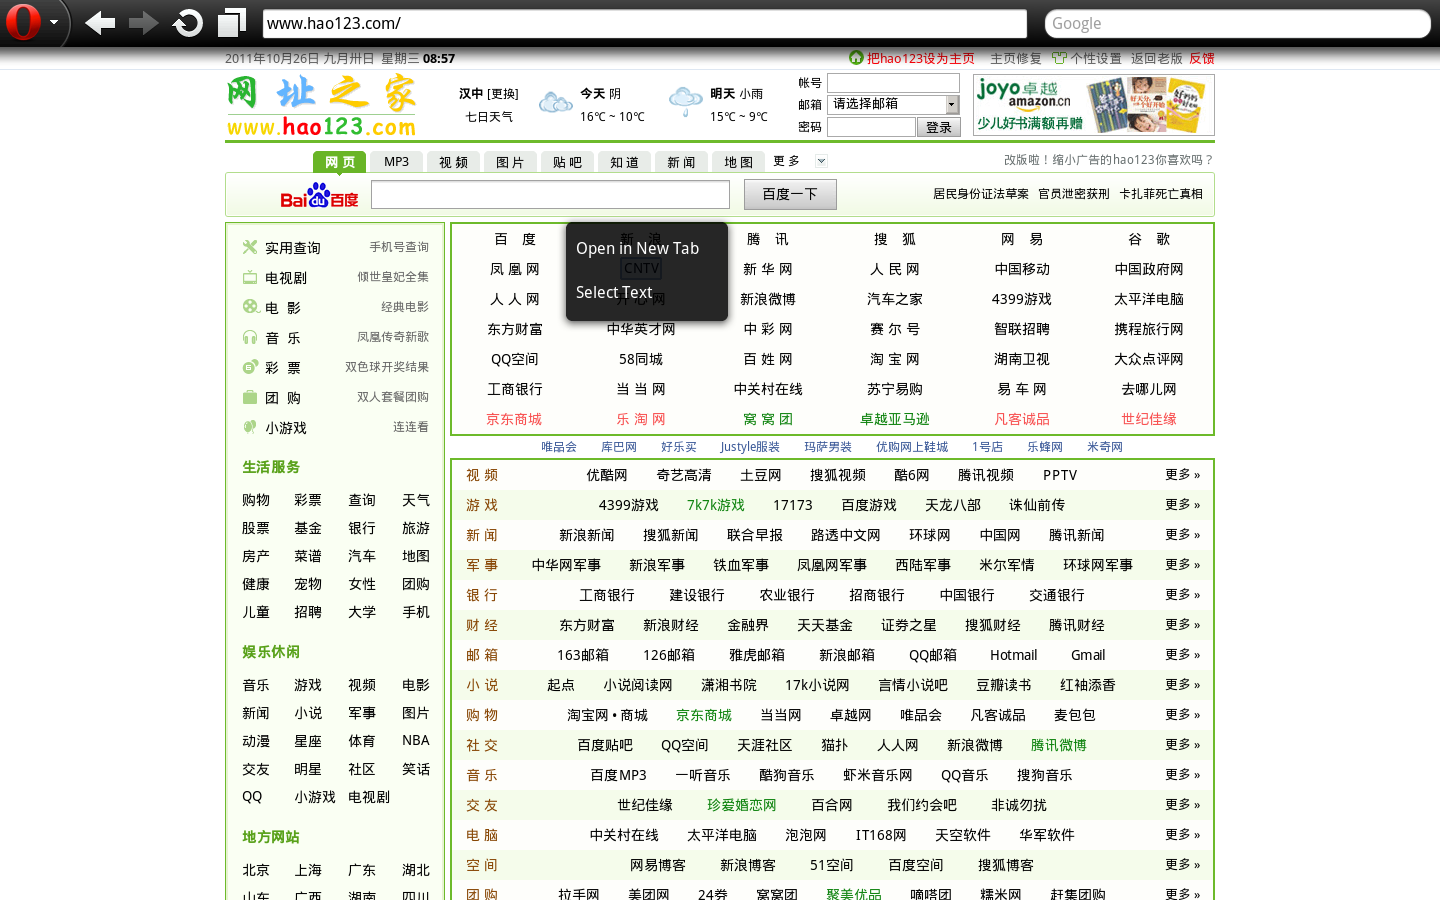This screenshot has height=900, width=1440.
Task: Open the 七日天气 forecast link
Action: [489, 117]
